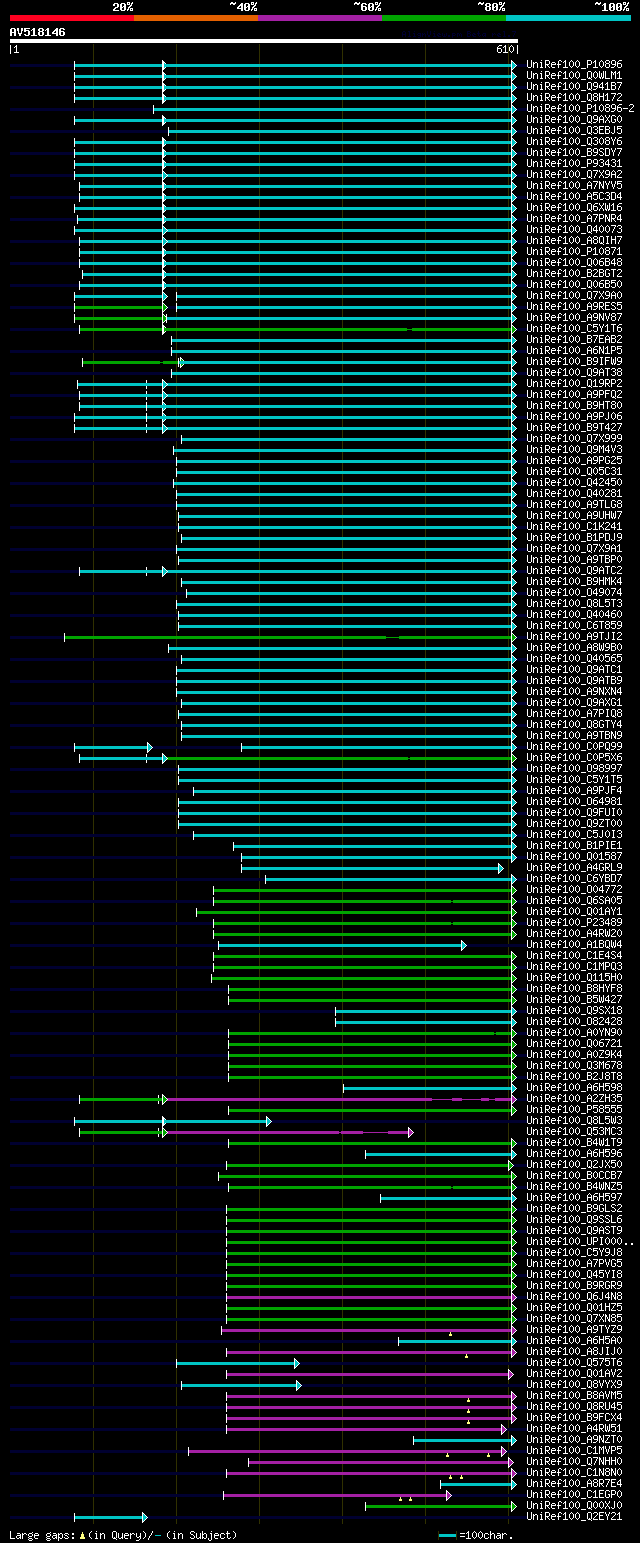Select label UniRef100_Q9SX18
The image size is (640, 1543).
click(x=574, y=1011)
